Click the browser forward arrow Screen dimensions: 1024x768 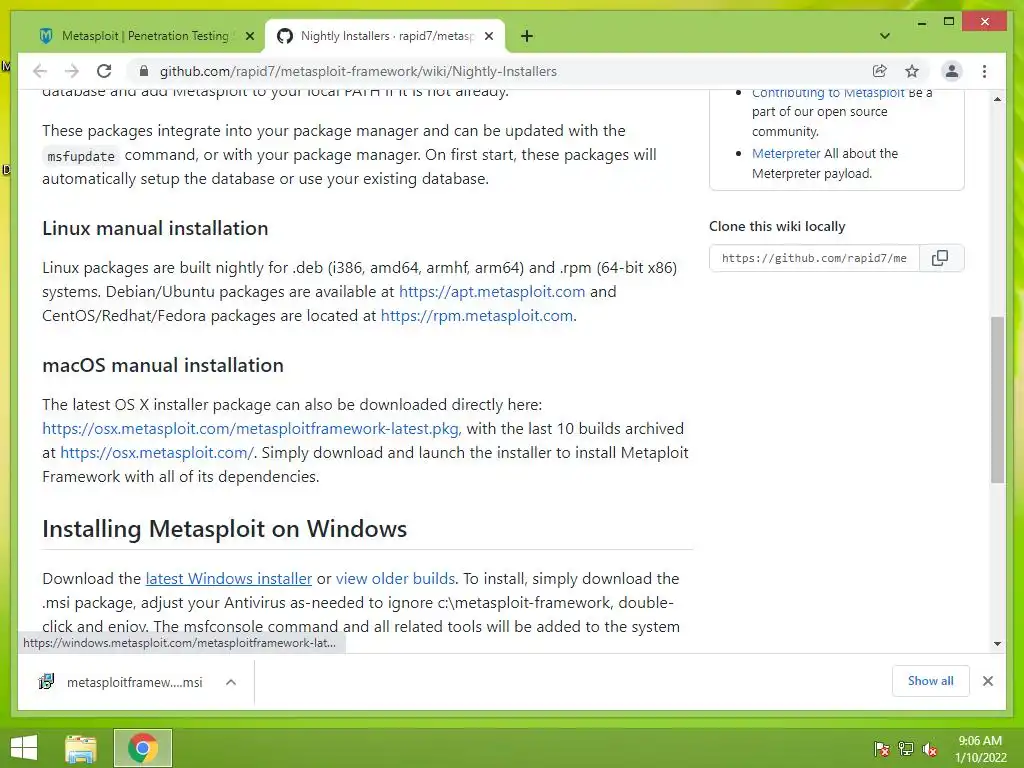72,71
